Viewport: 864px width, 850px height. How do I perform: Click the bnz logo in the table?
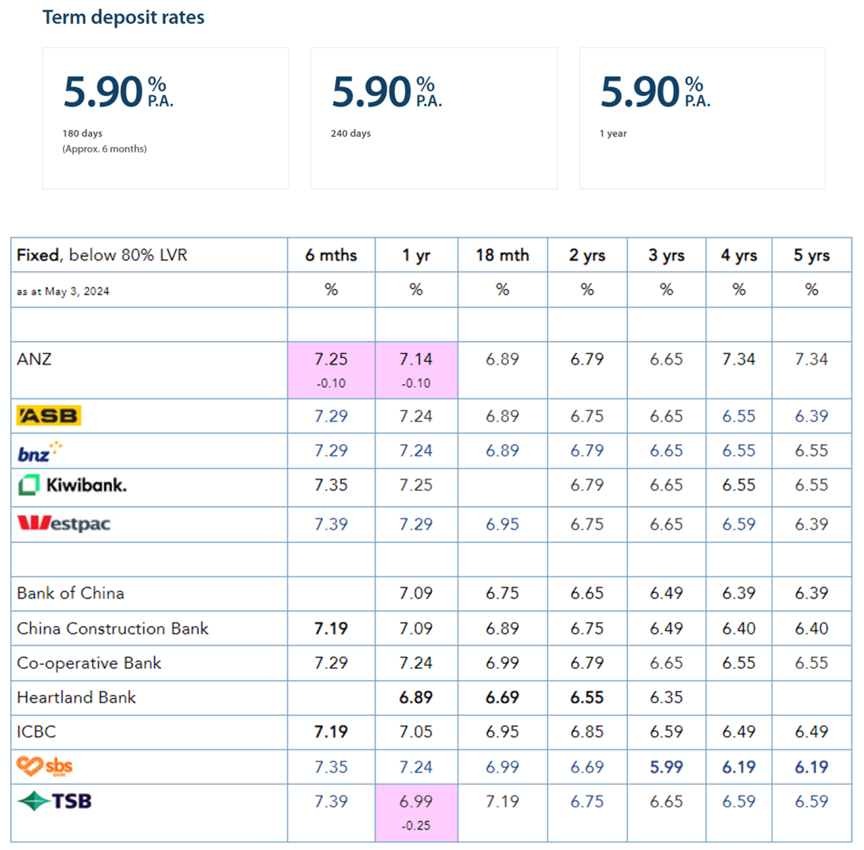40,452
